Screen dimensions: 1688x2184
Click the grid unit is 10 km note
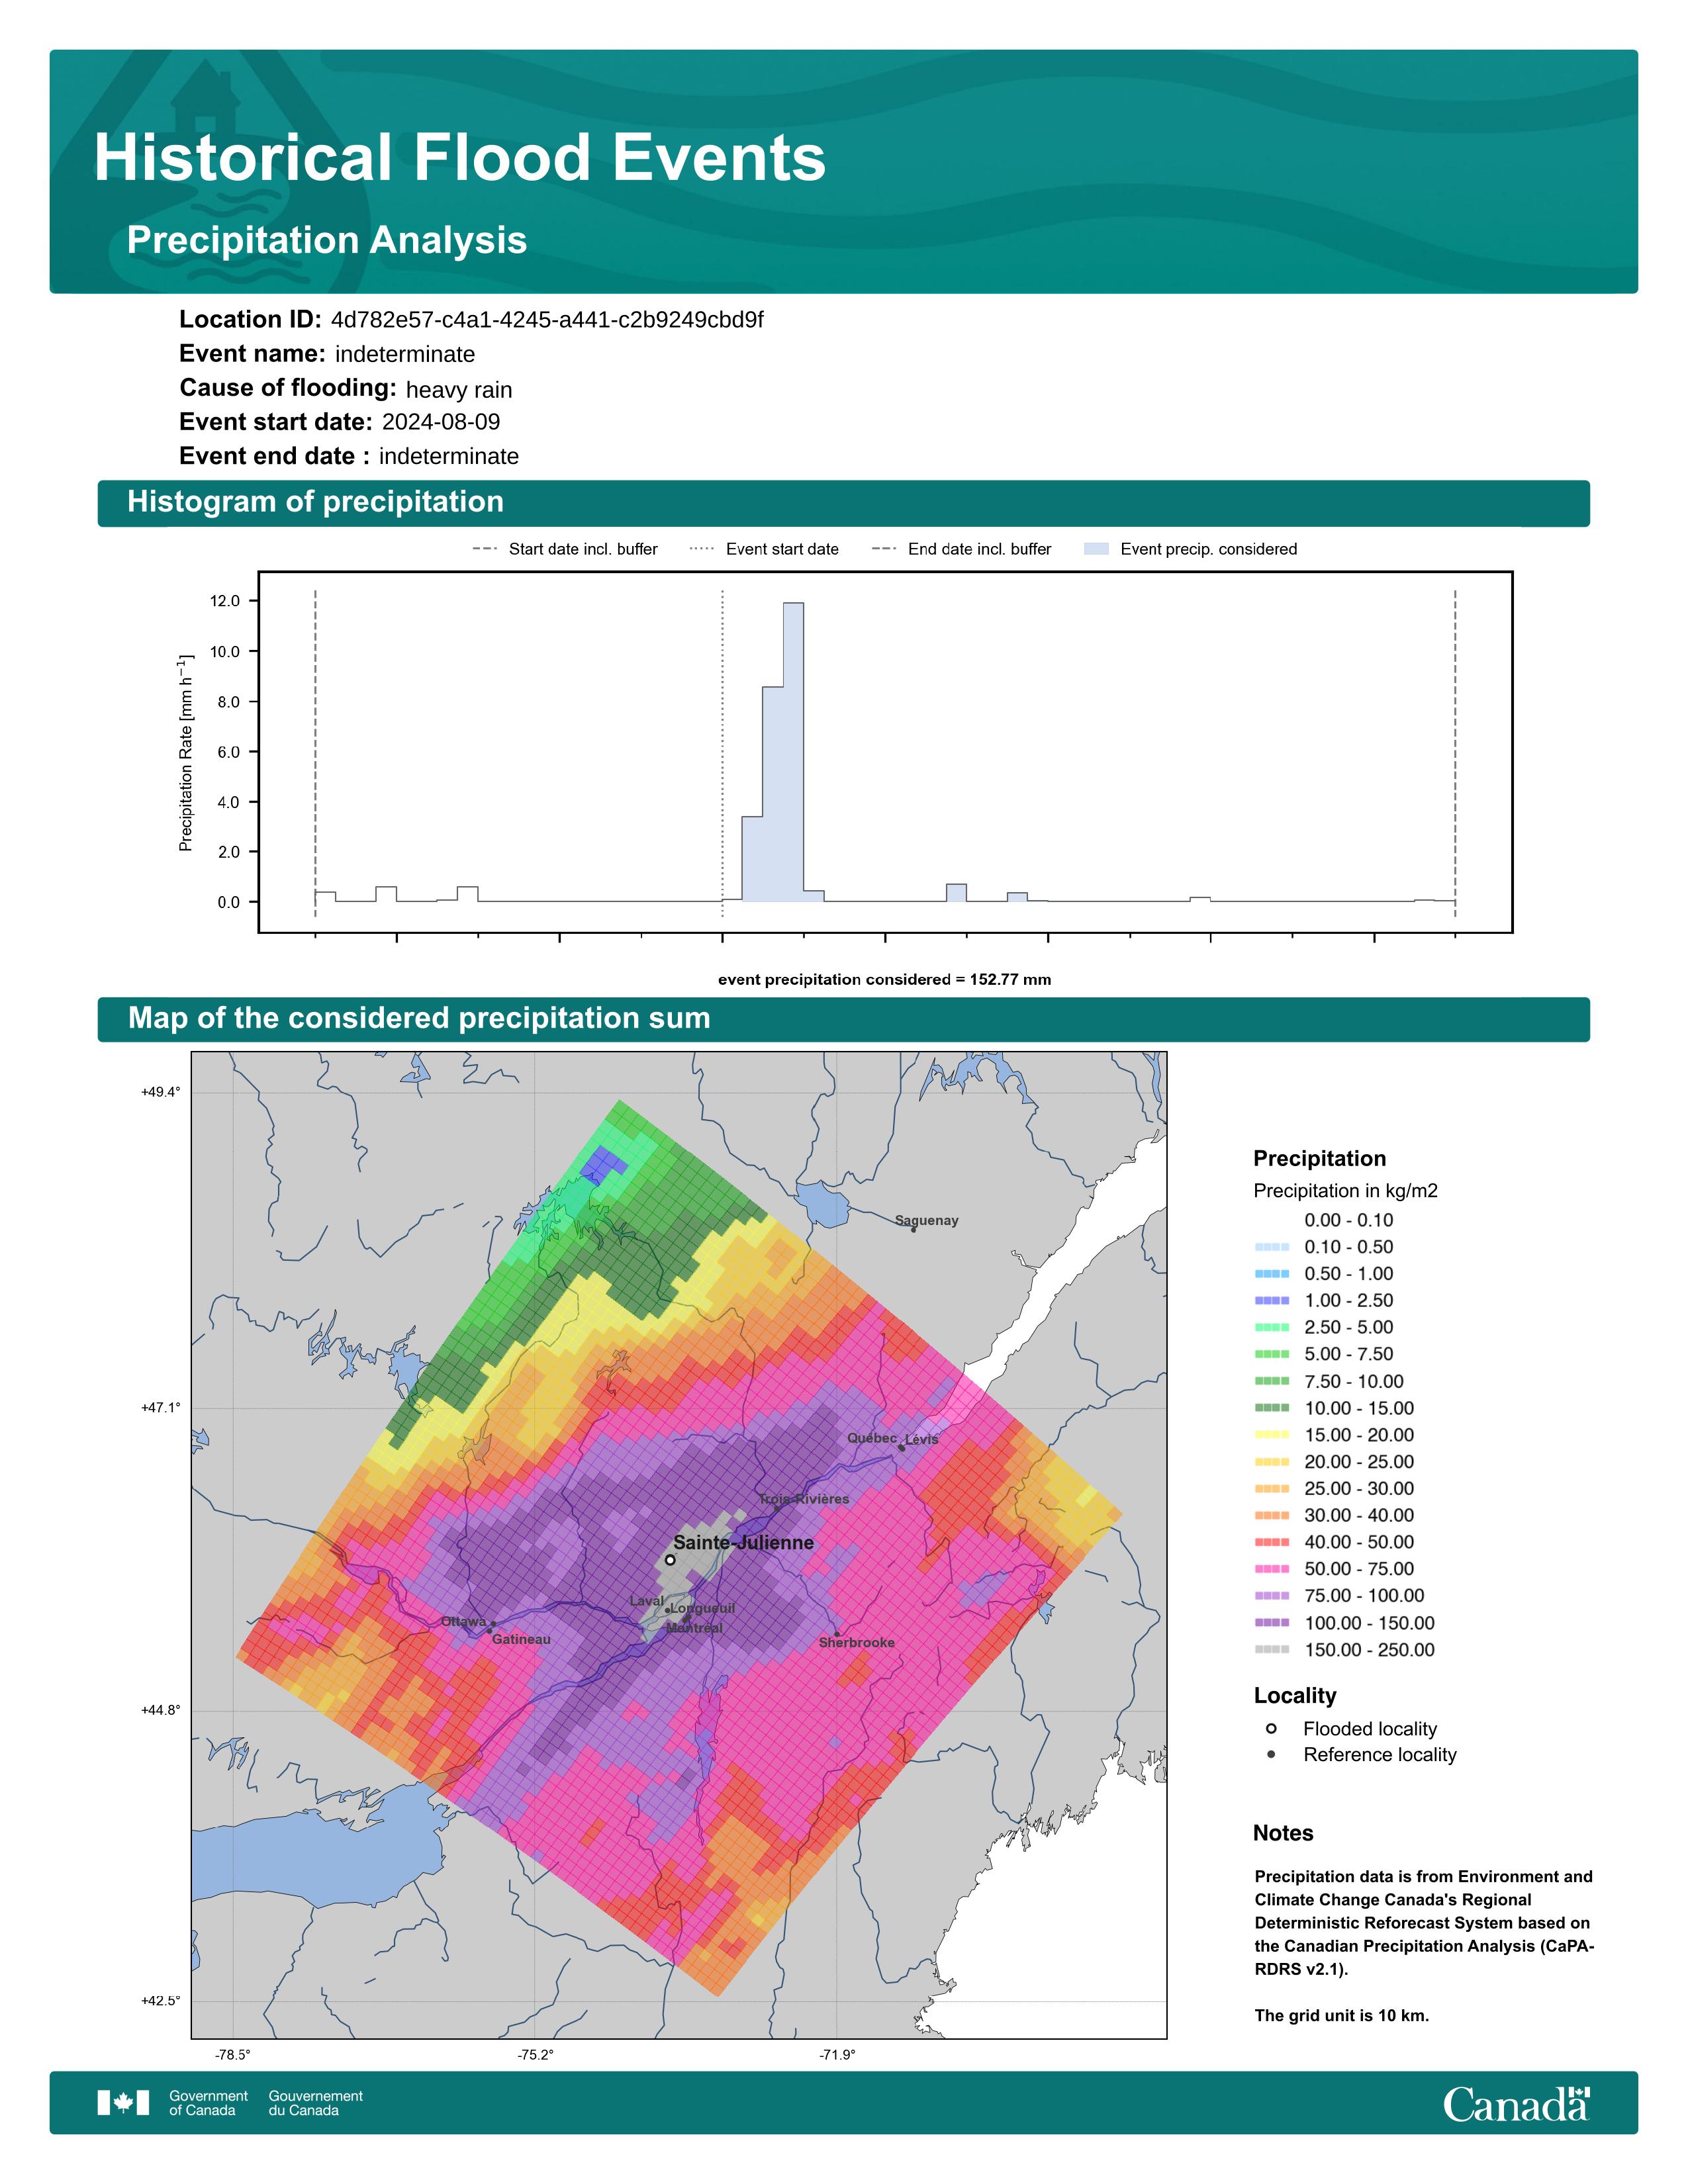click(1342, 2015)
